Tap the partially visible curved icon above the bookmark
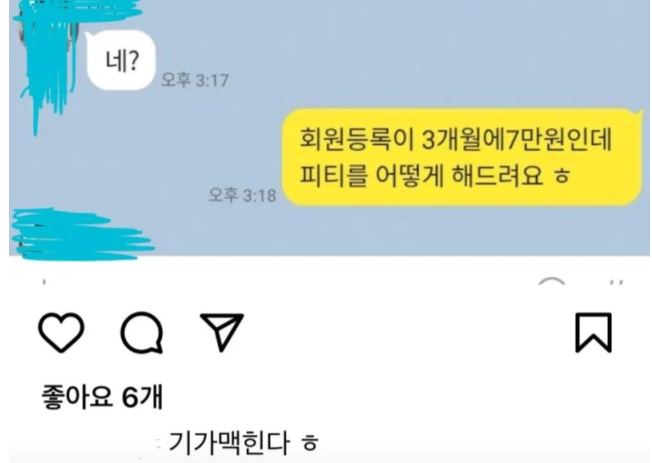The image size is (652, 463). [x=551, y=280]
